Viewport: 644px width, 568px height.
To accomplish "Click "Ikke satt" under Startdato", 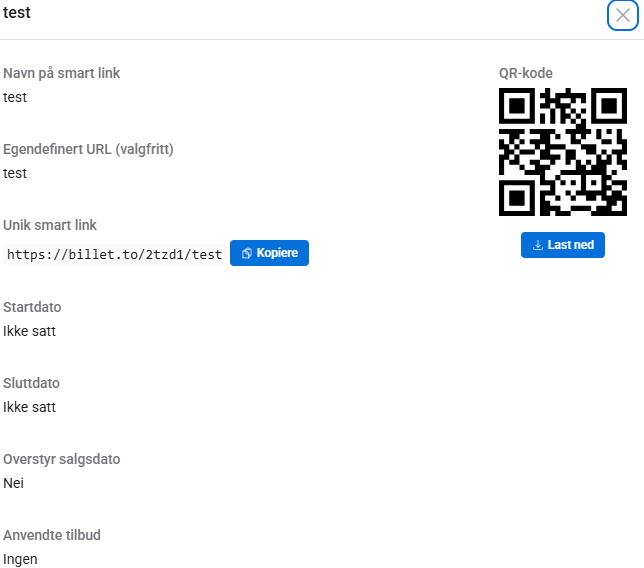I will pyautogui.click(x=30, y=331).
